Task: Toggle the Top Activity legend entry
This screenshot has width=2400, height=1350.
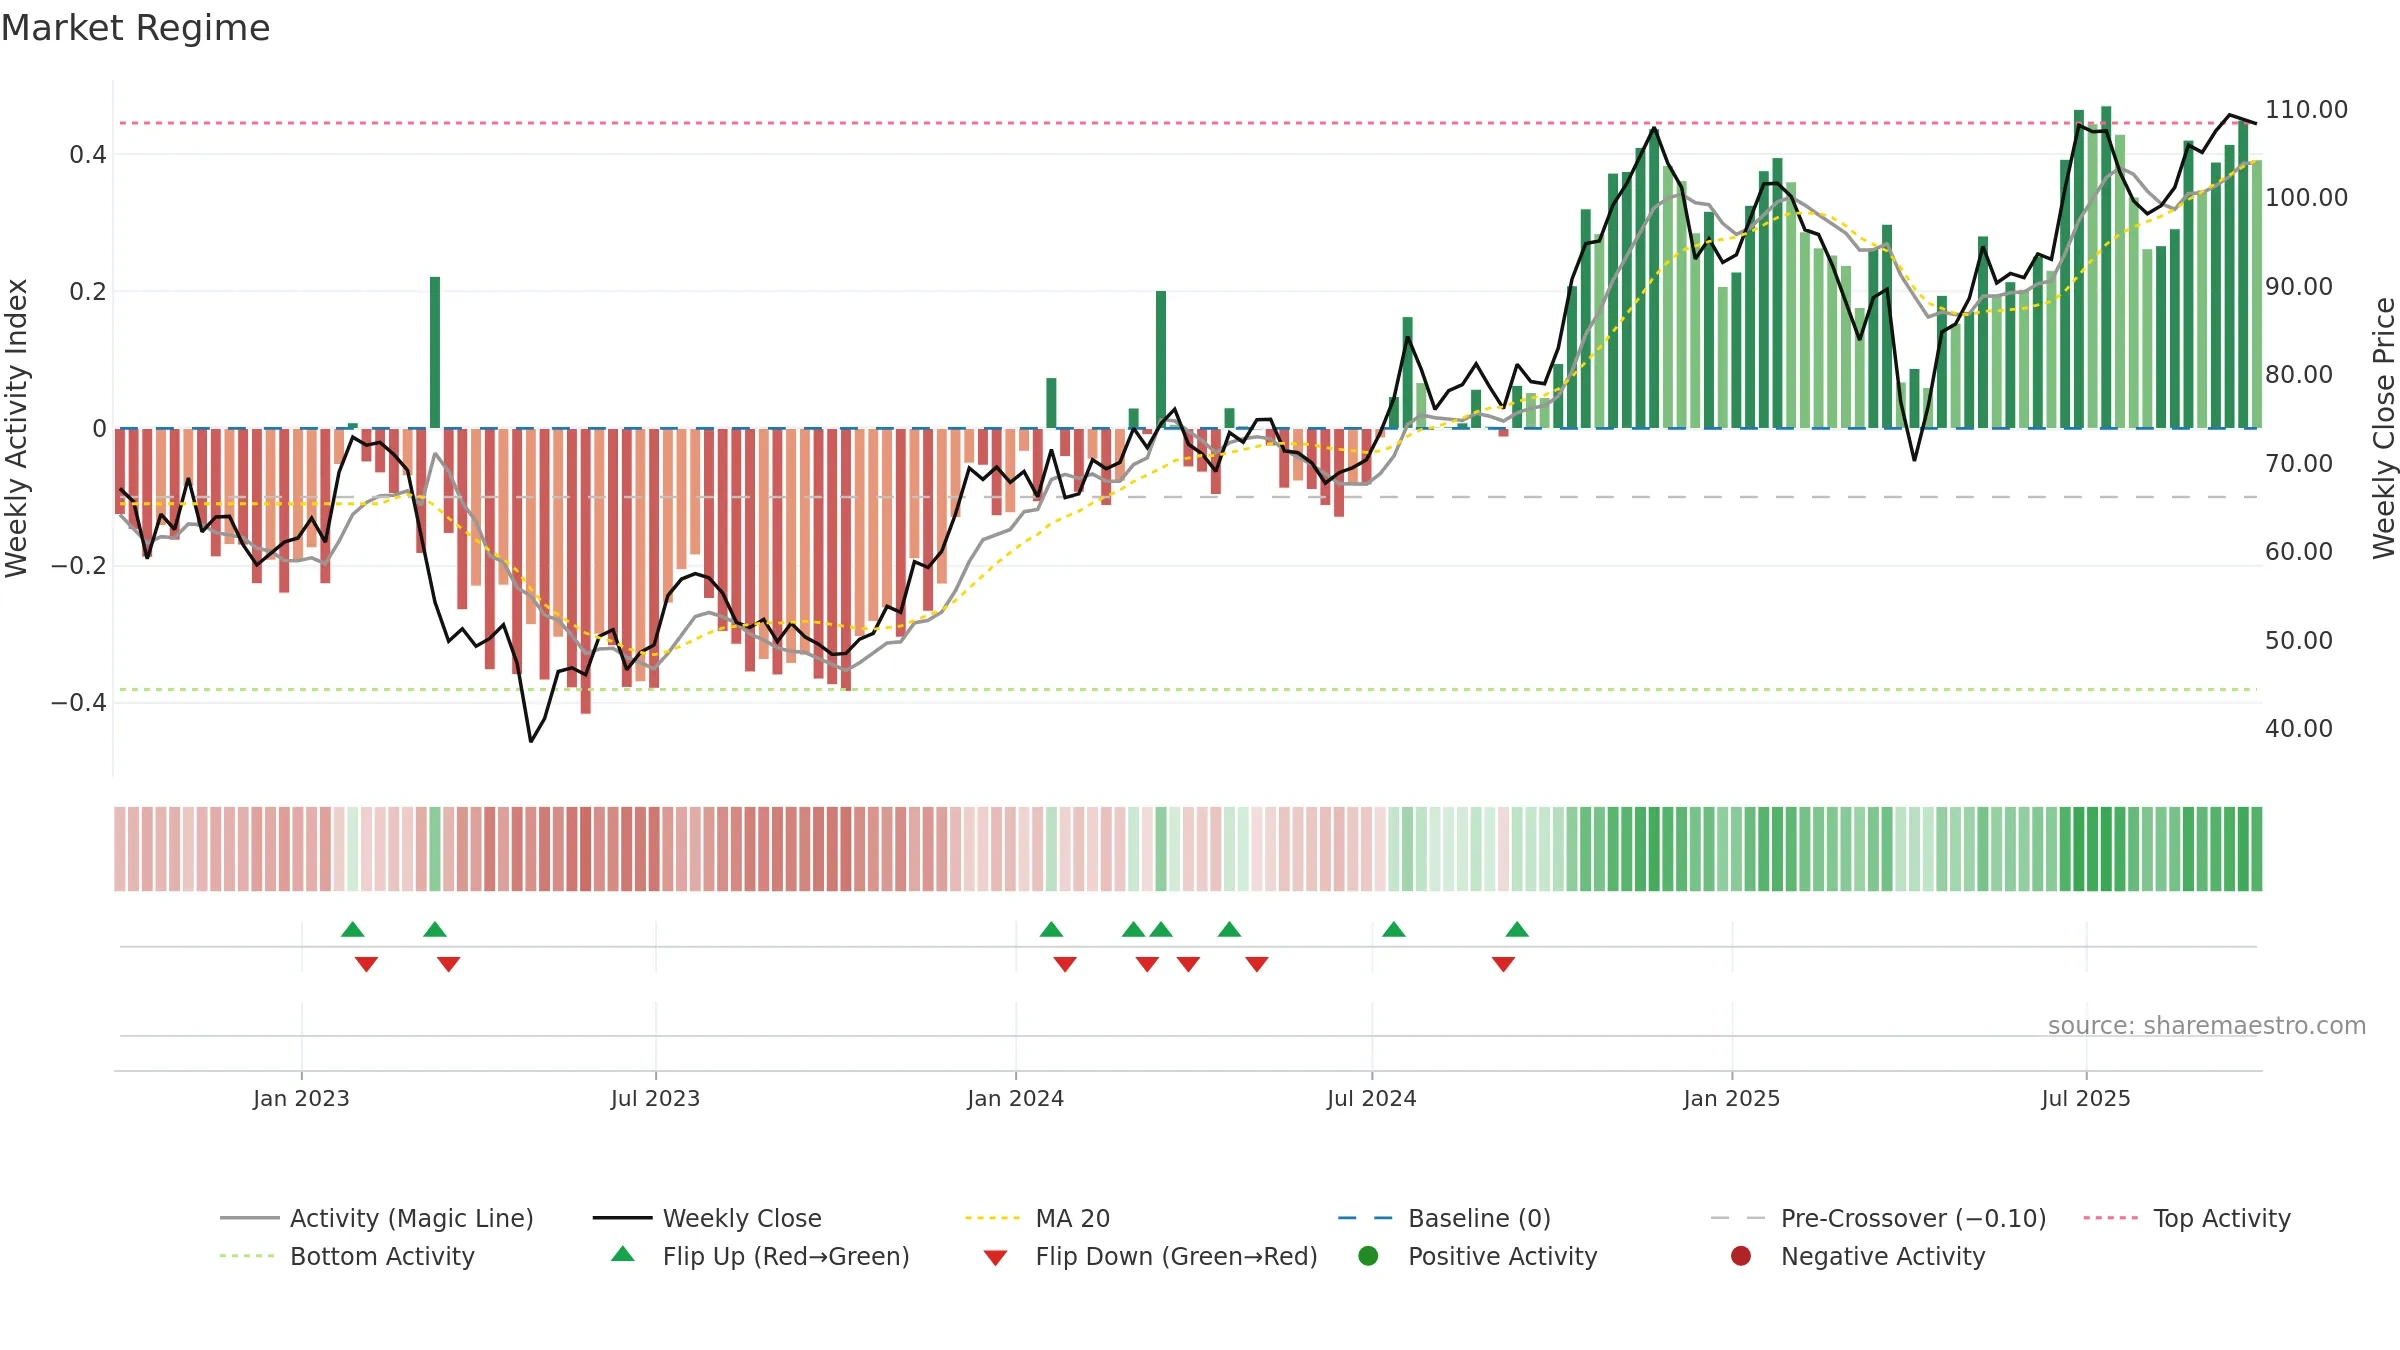Action: click(2187, 1218)
